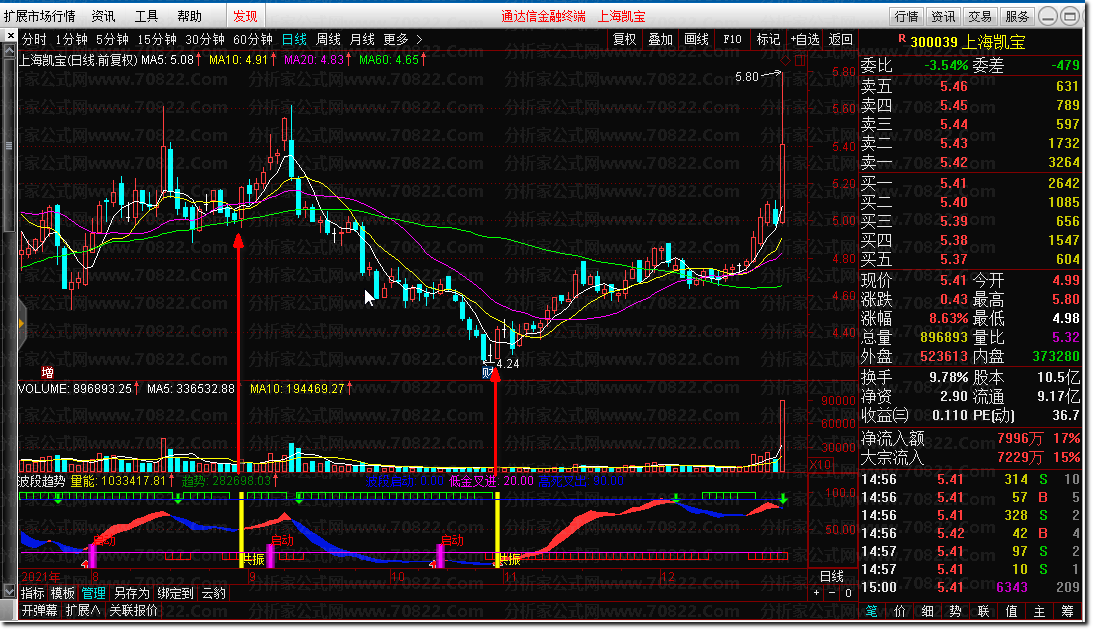The width and height of the screenshot is (1094, 630).
Task: Click the 15:00 trade row showing 6343
Action: (x=971, y=587)
